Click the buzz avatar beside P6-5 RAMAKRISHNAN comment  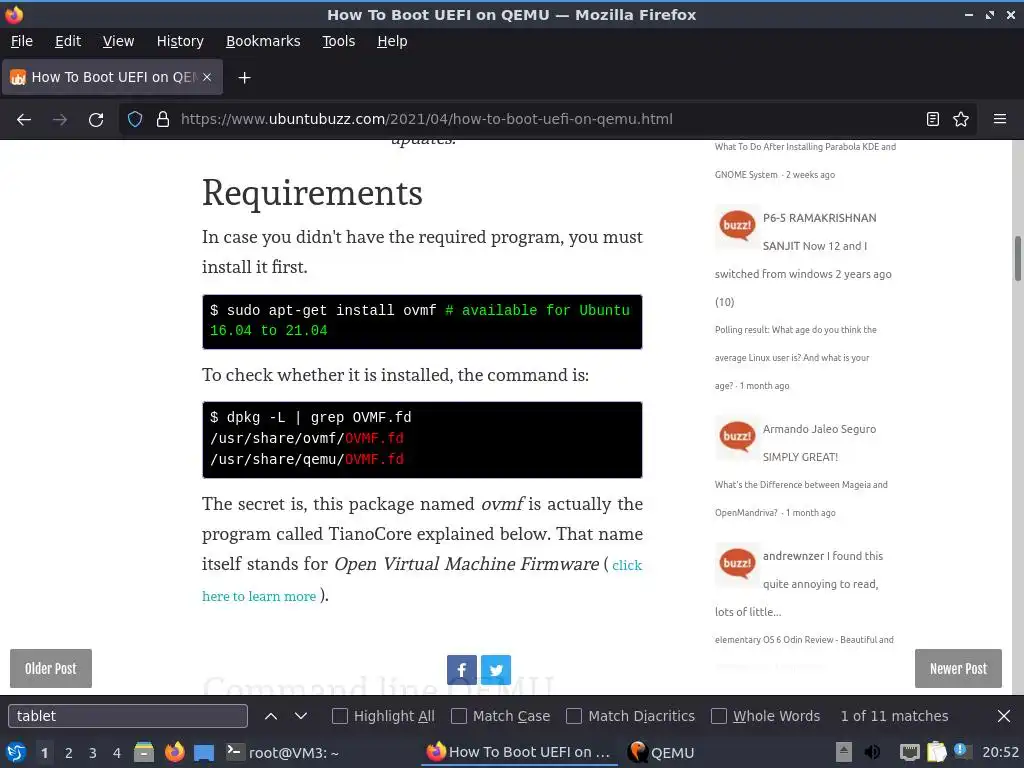tap(737, 226)
